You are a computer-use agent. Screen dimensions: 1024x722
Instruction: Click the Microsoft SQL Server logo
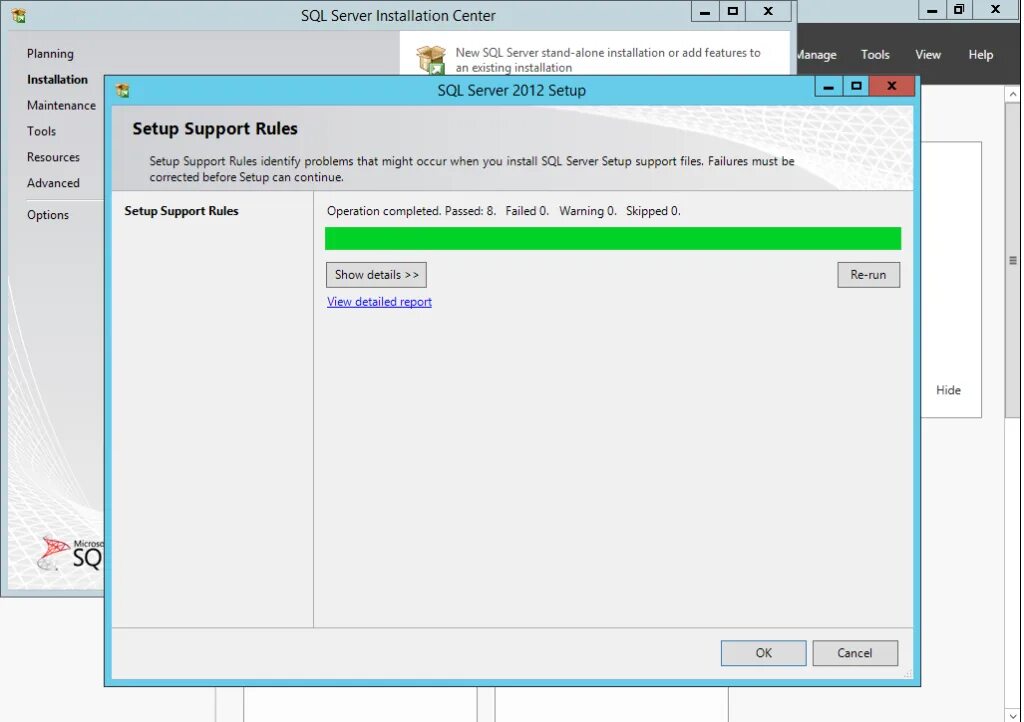tap(70, 554)
